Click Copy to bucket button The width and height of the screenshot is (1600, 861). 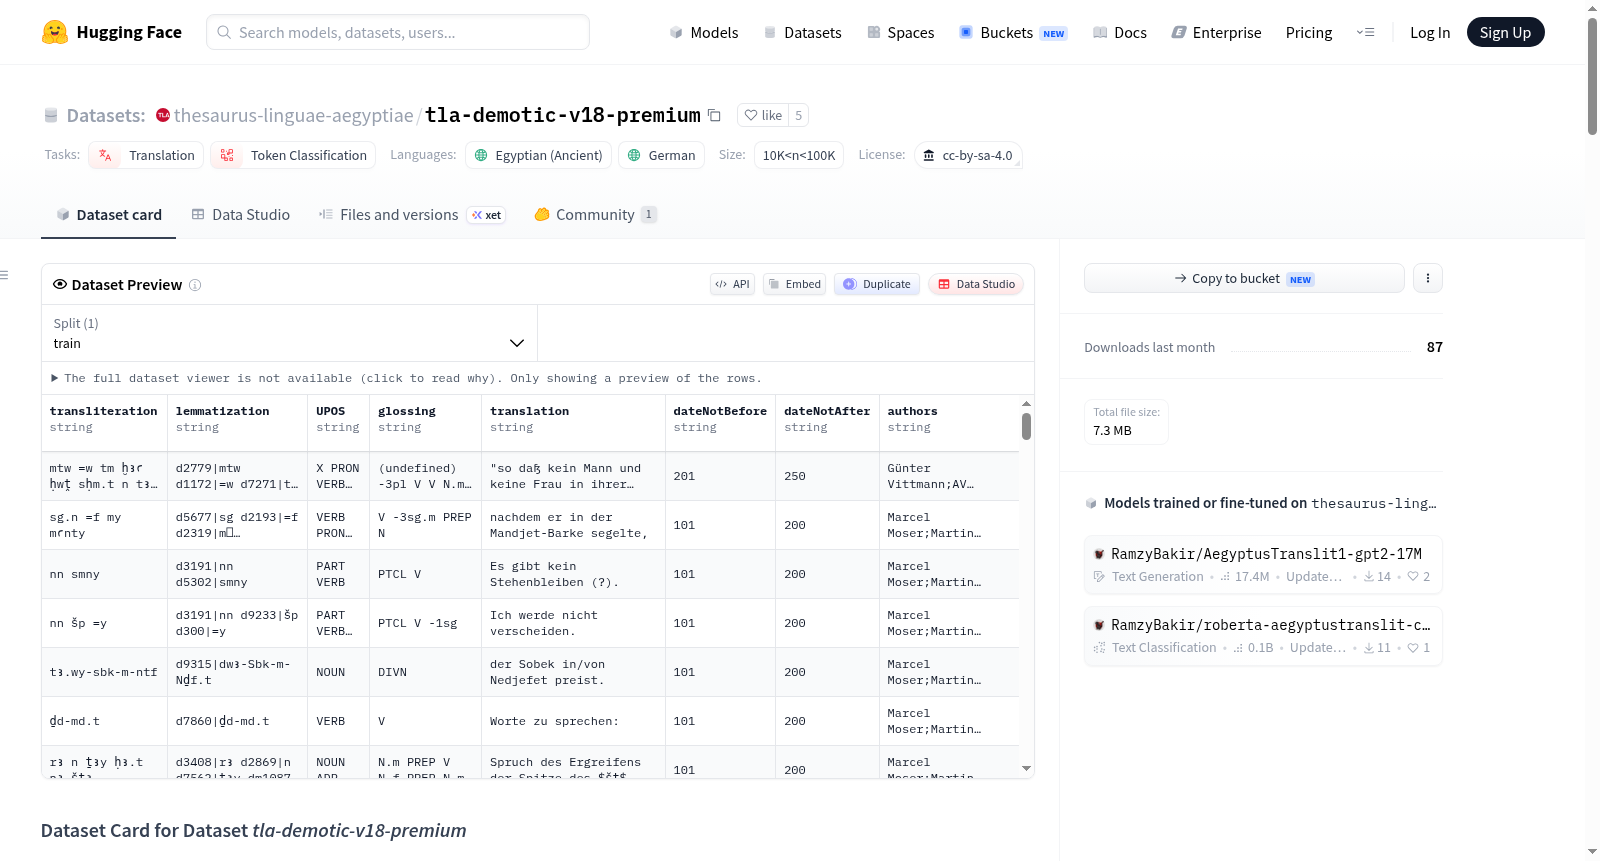1244,278
